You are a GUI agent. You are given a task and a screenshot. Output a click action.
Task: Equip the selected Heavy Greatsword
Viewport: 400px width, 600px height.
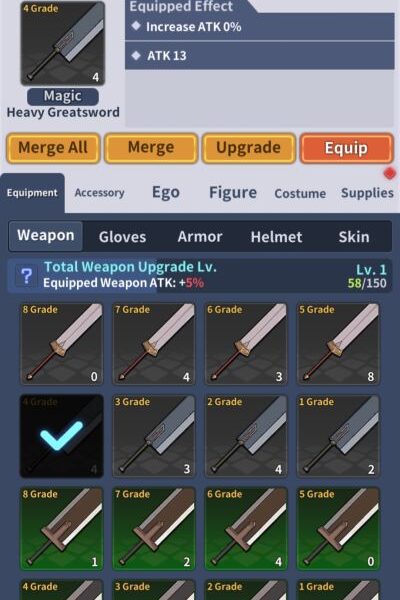tap(346, 148)
